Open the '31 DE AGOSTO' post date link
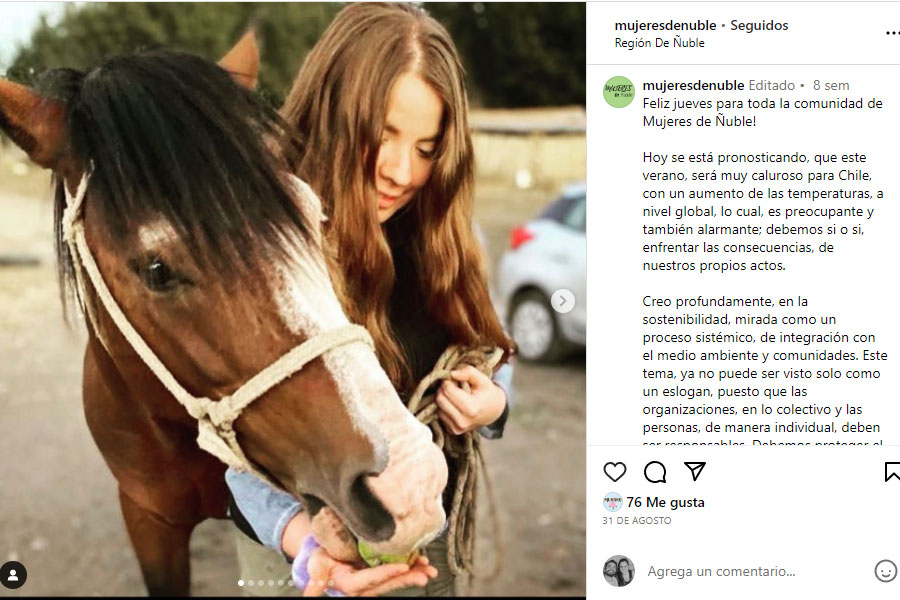 [637, 521]
